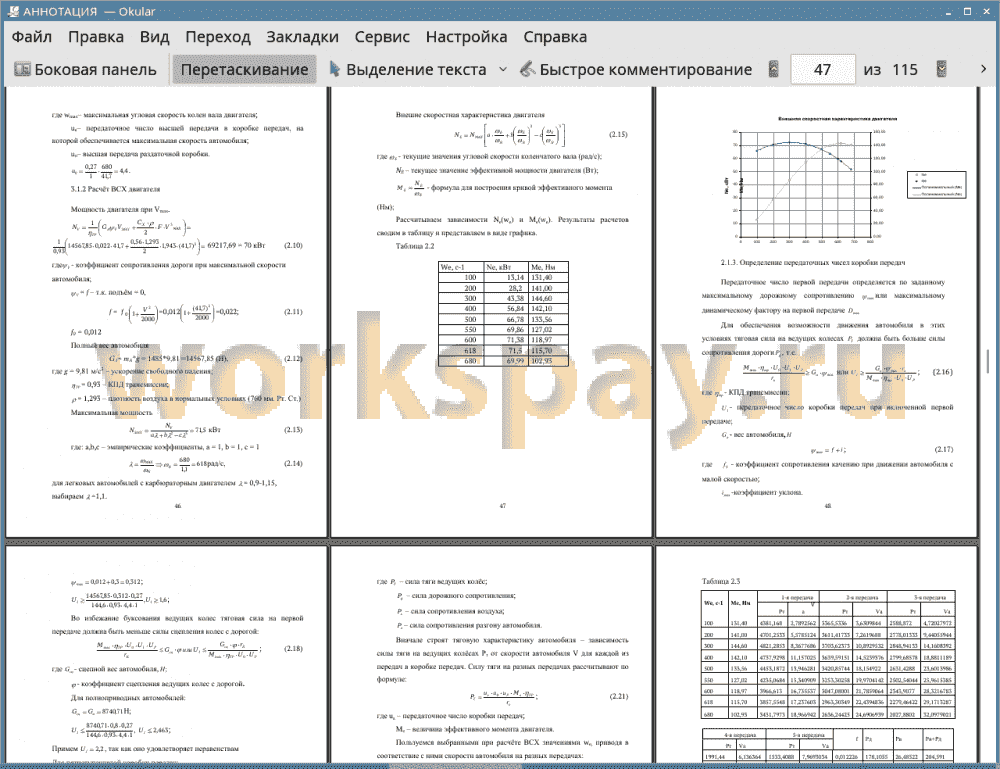Image resolution: width=1000 pixels, height=769 pixels.
Task: Maximize the Okular window
Action: 967,11
